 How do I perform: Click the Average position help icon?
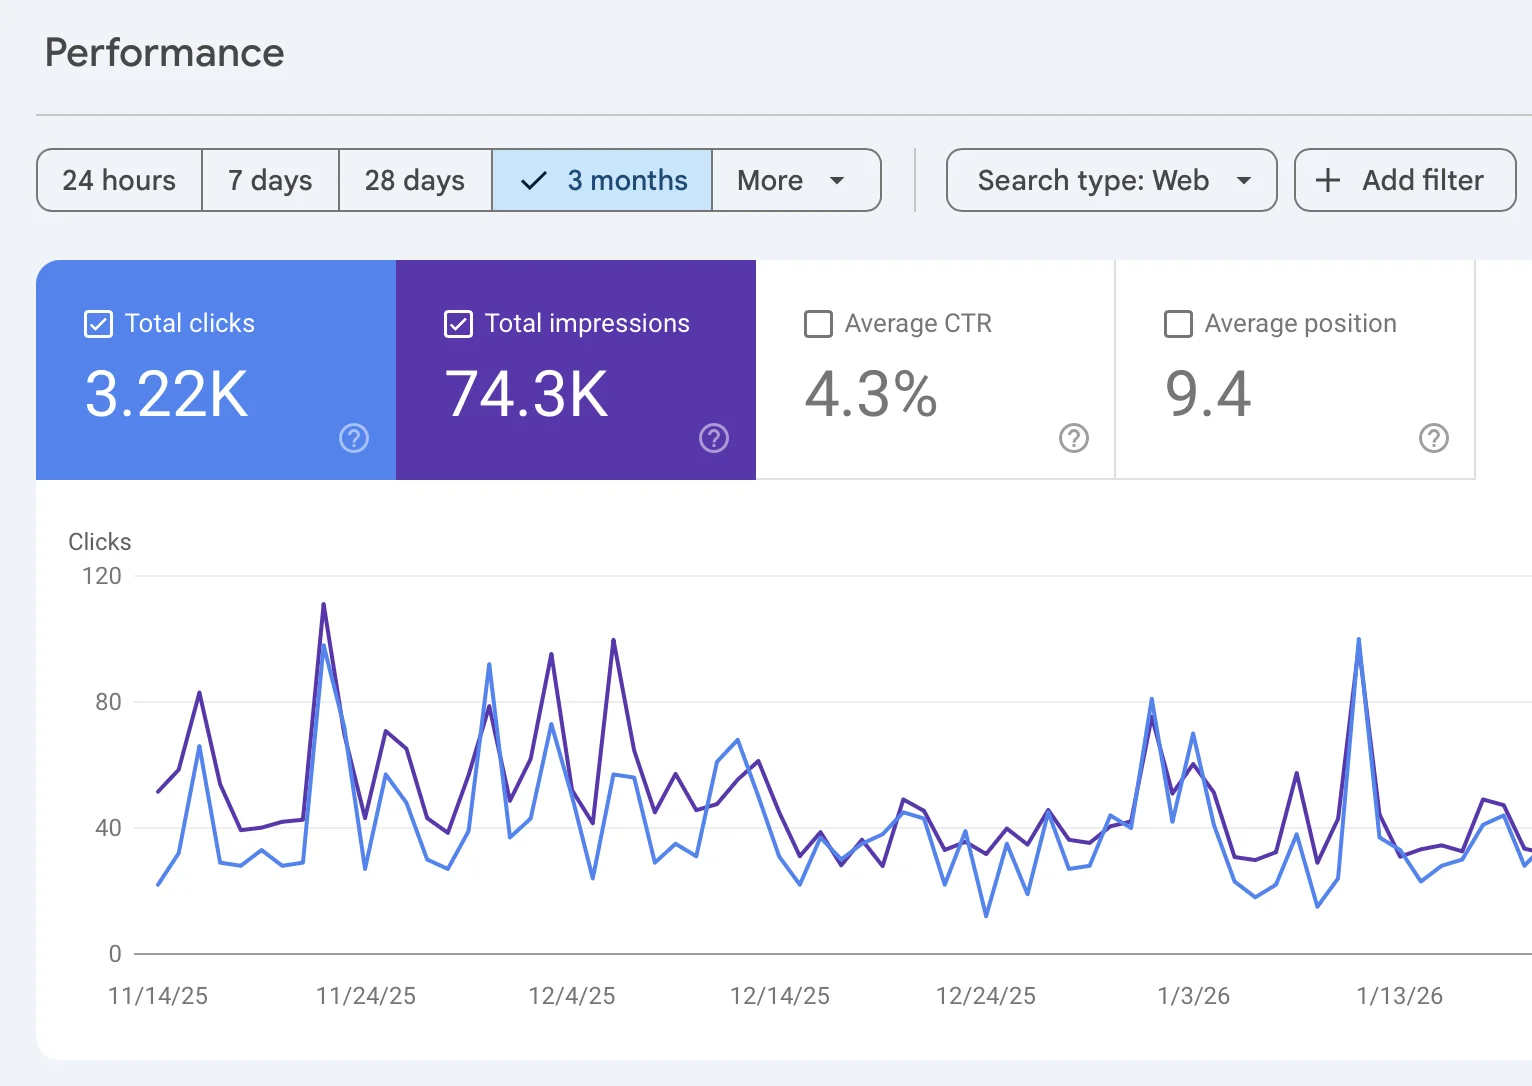[1433, 438]
